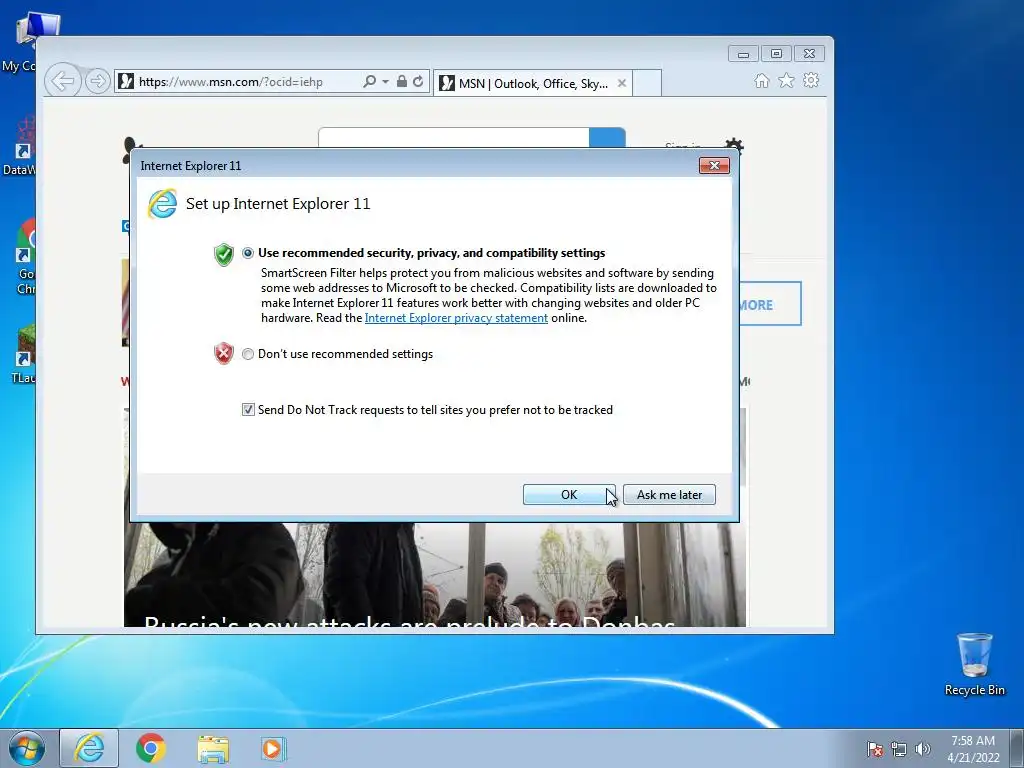Click the MSN search box behind dialog
The image size is (1024, 768).
[453, 138]
